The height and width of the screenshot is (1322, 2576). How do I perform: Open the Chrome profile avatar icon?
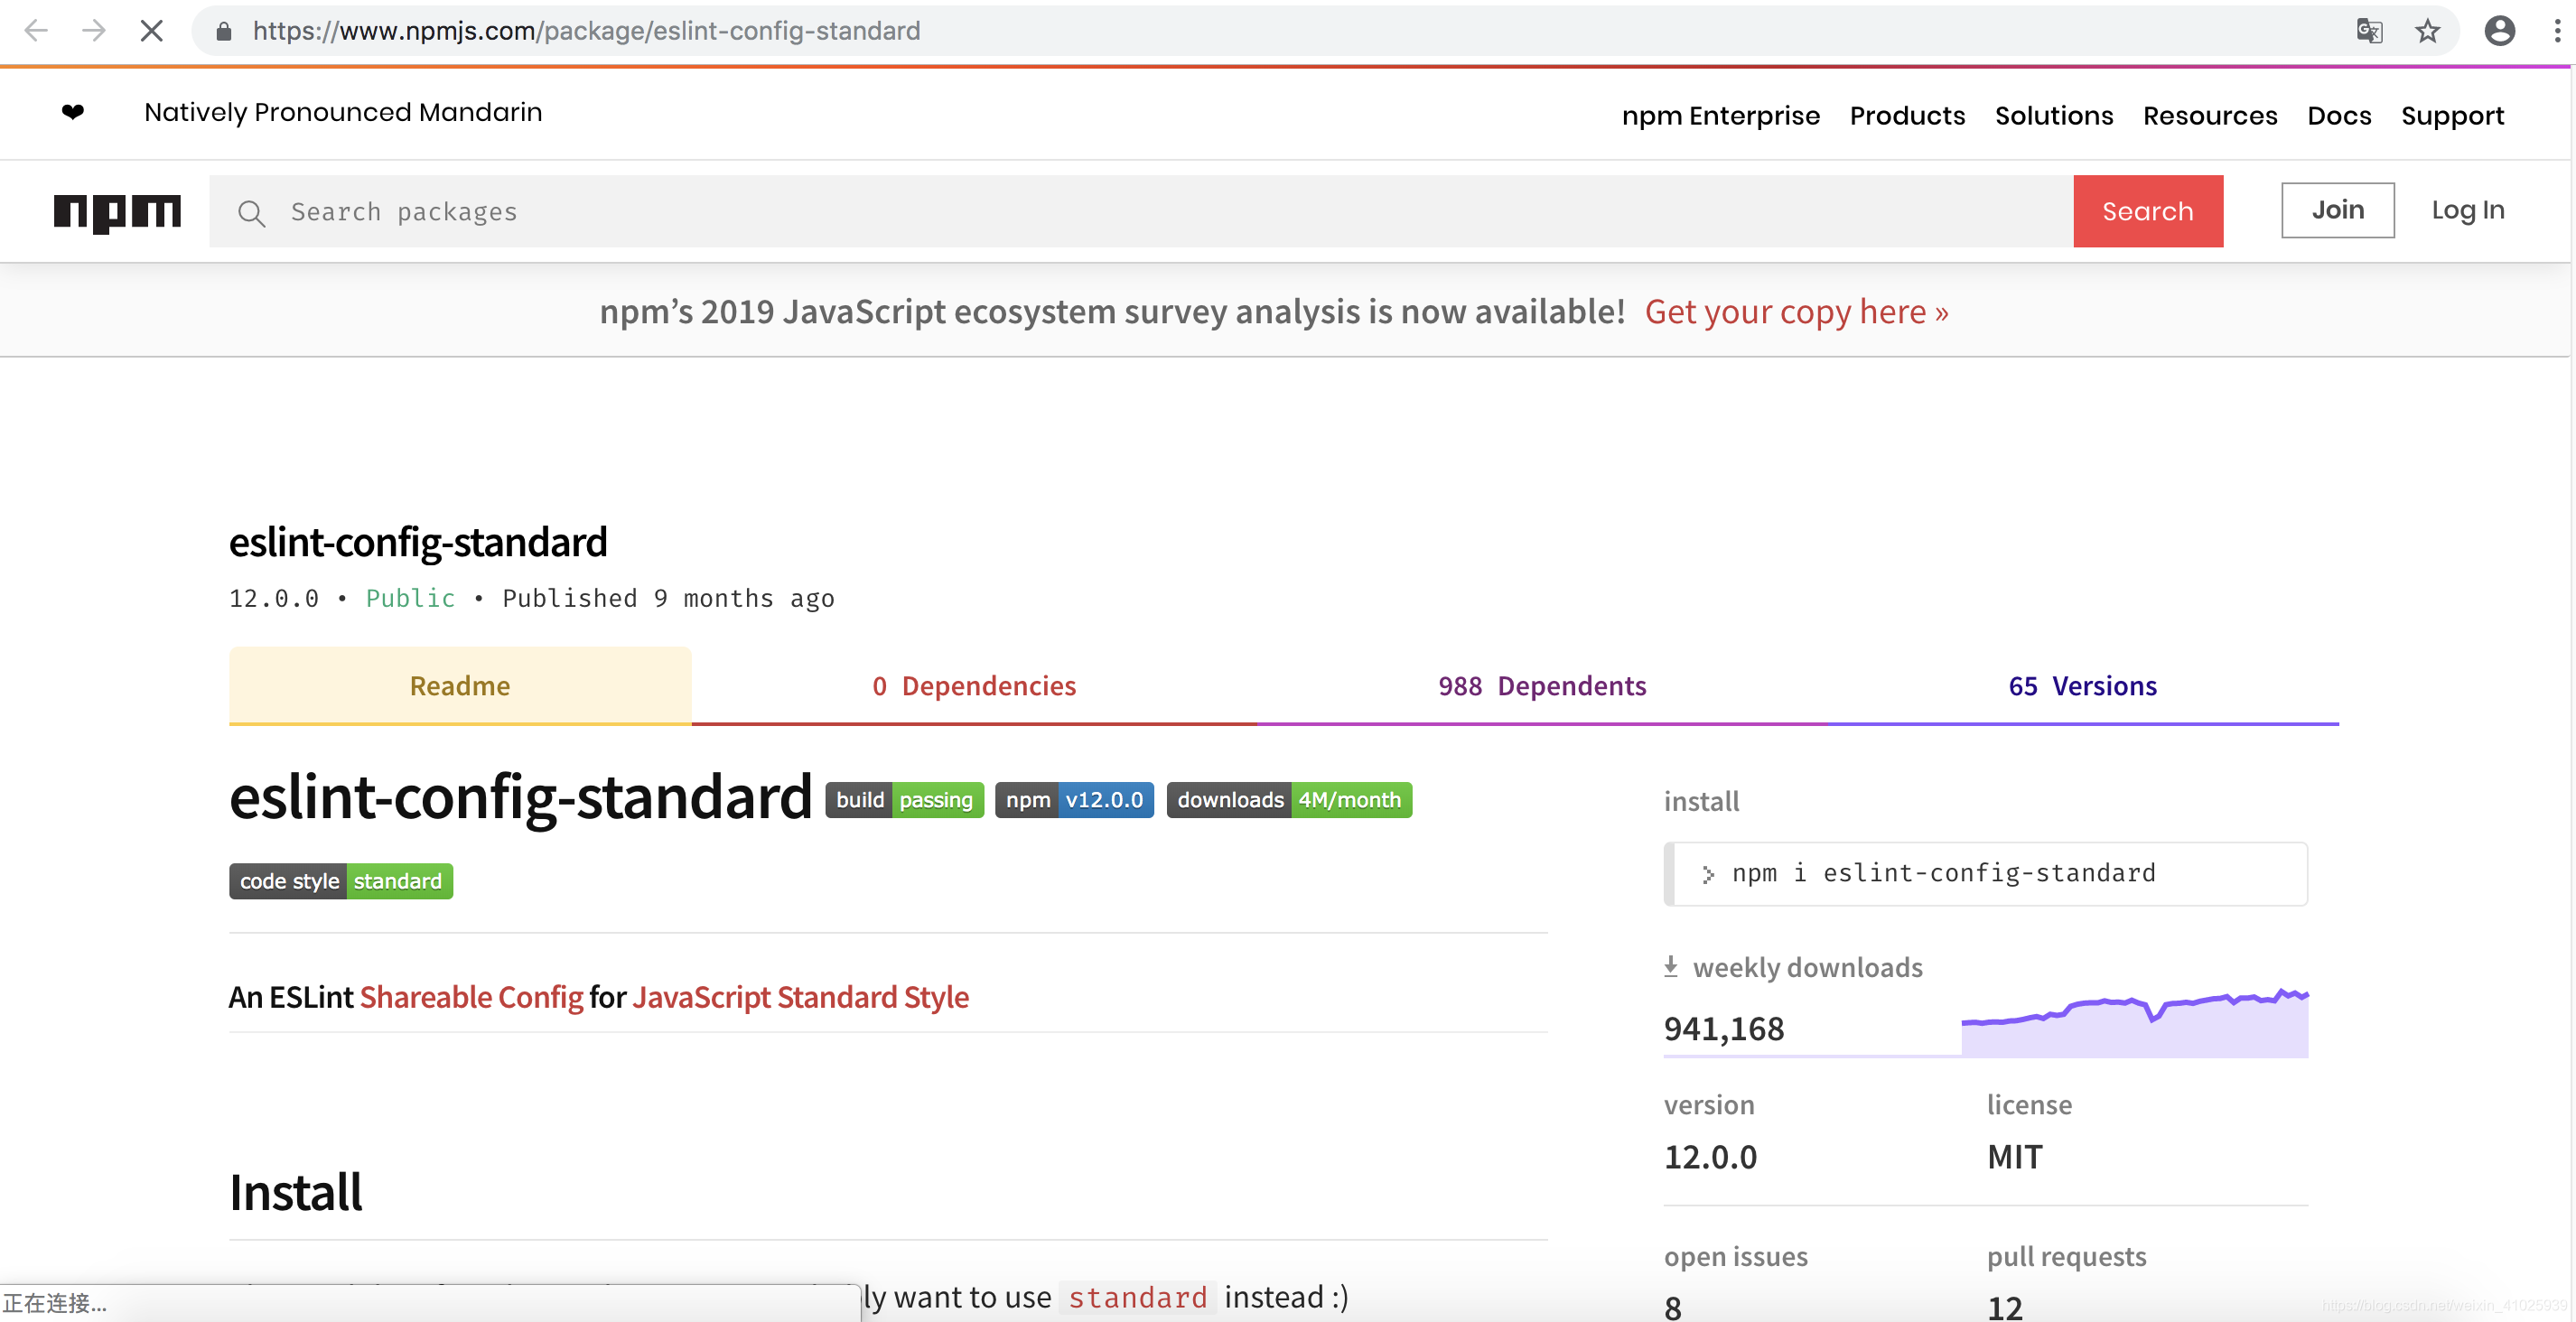coord(2499,31)
